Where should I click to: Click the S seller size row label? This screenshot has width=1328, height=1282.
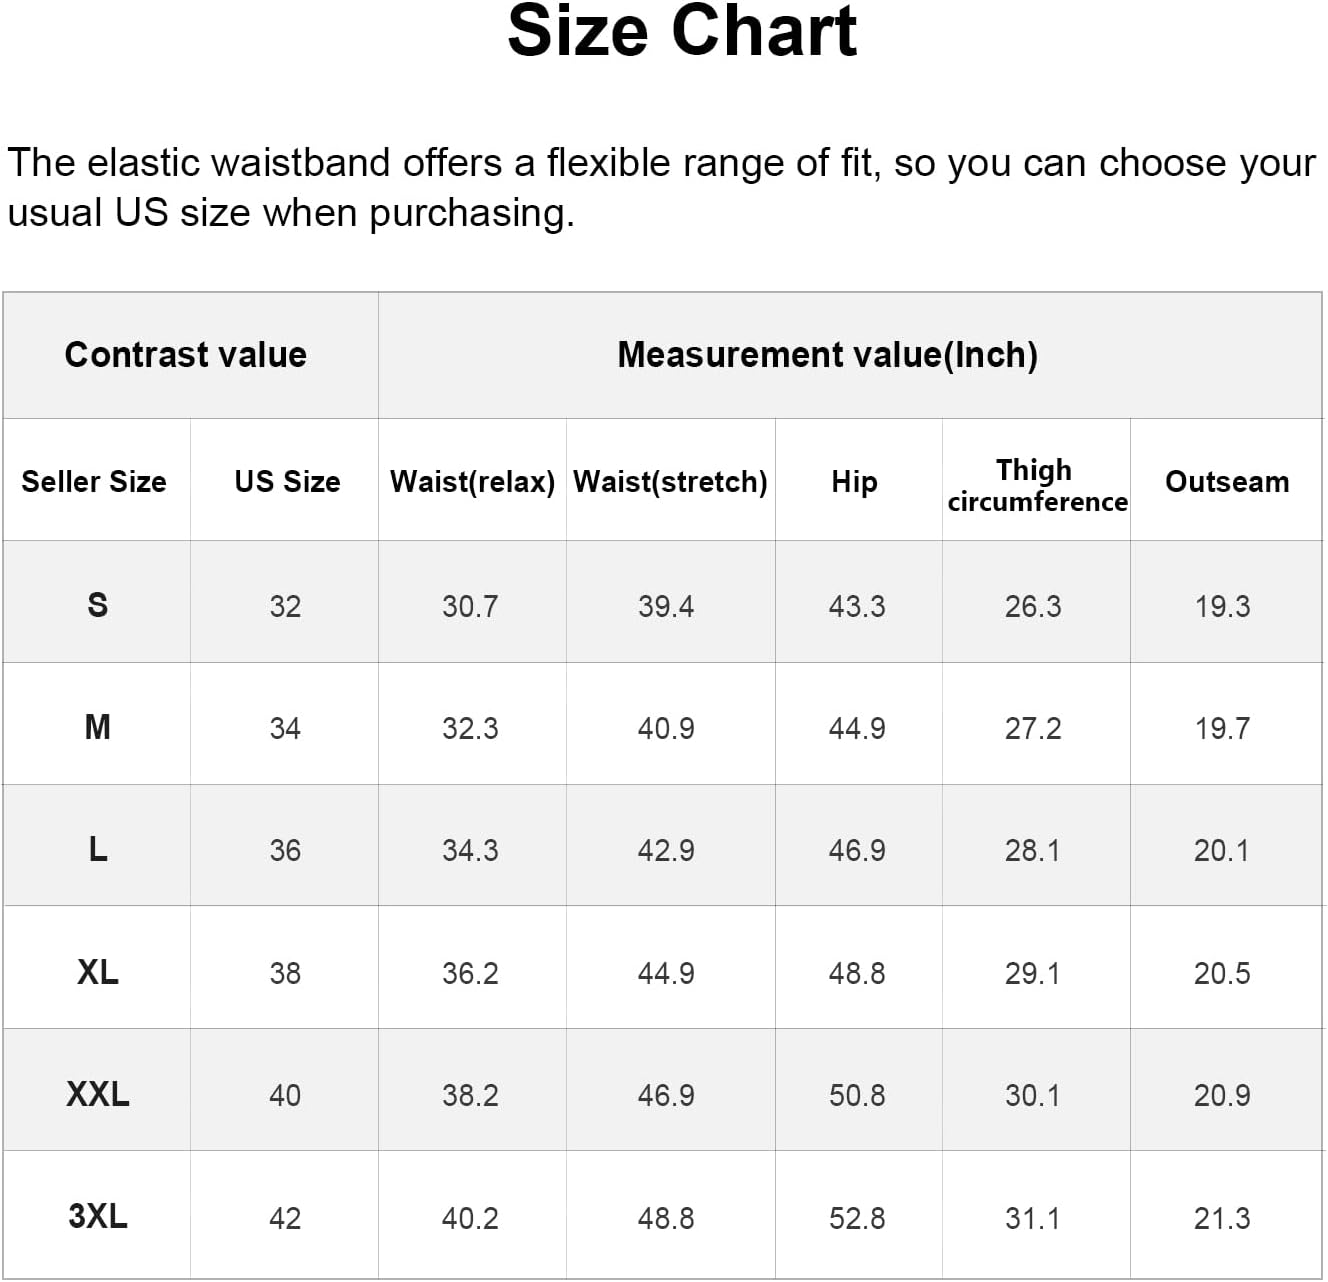pos(97,605)
